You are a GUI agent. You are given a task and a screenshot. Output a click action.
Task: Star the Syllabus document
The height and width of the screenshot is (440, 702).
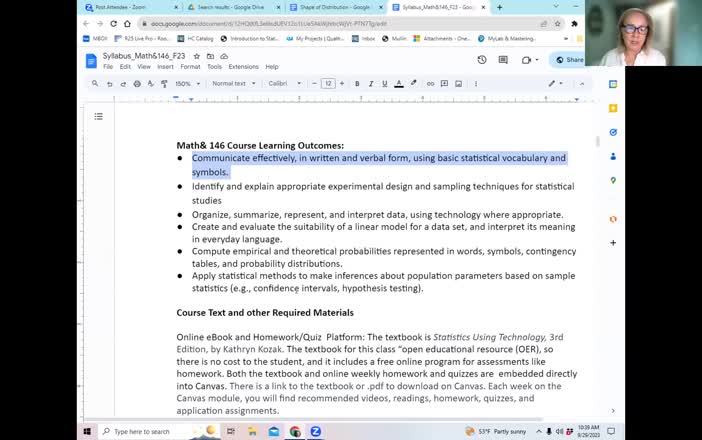tap(197, 56)
